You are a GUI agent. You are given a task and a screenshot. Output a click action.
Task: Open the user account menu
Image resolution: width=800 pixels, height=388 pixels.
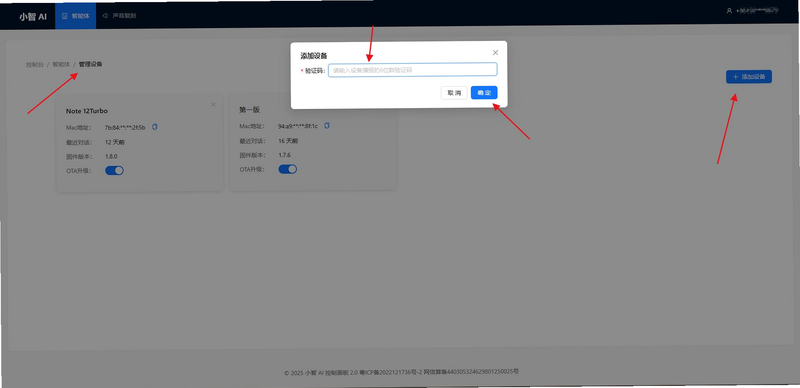pos(752,10)
